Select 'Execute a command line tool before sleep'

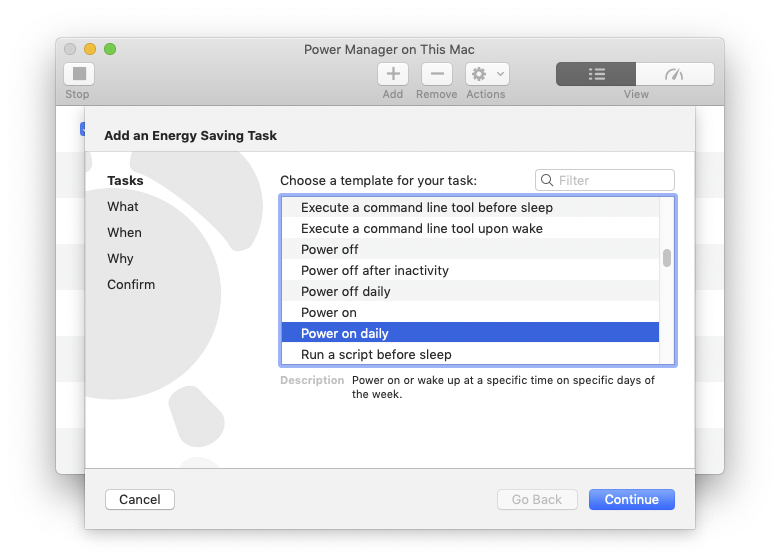pyautogui.click(x=470, y=207)
